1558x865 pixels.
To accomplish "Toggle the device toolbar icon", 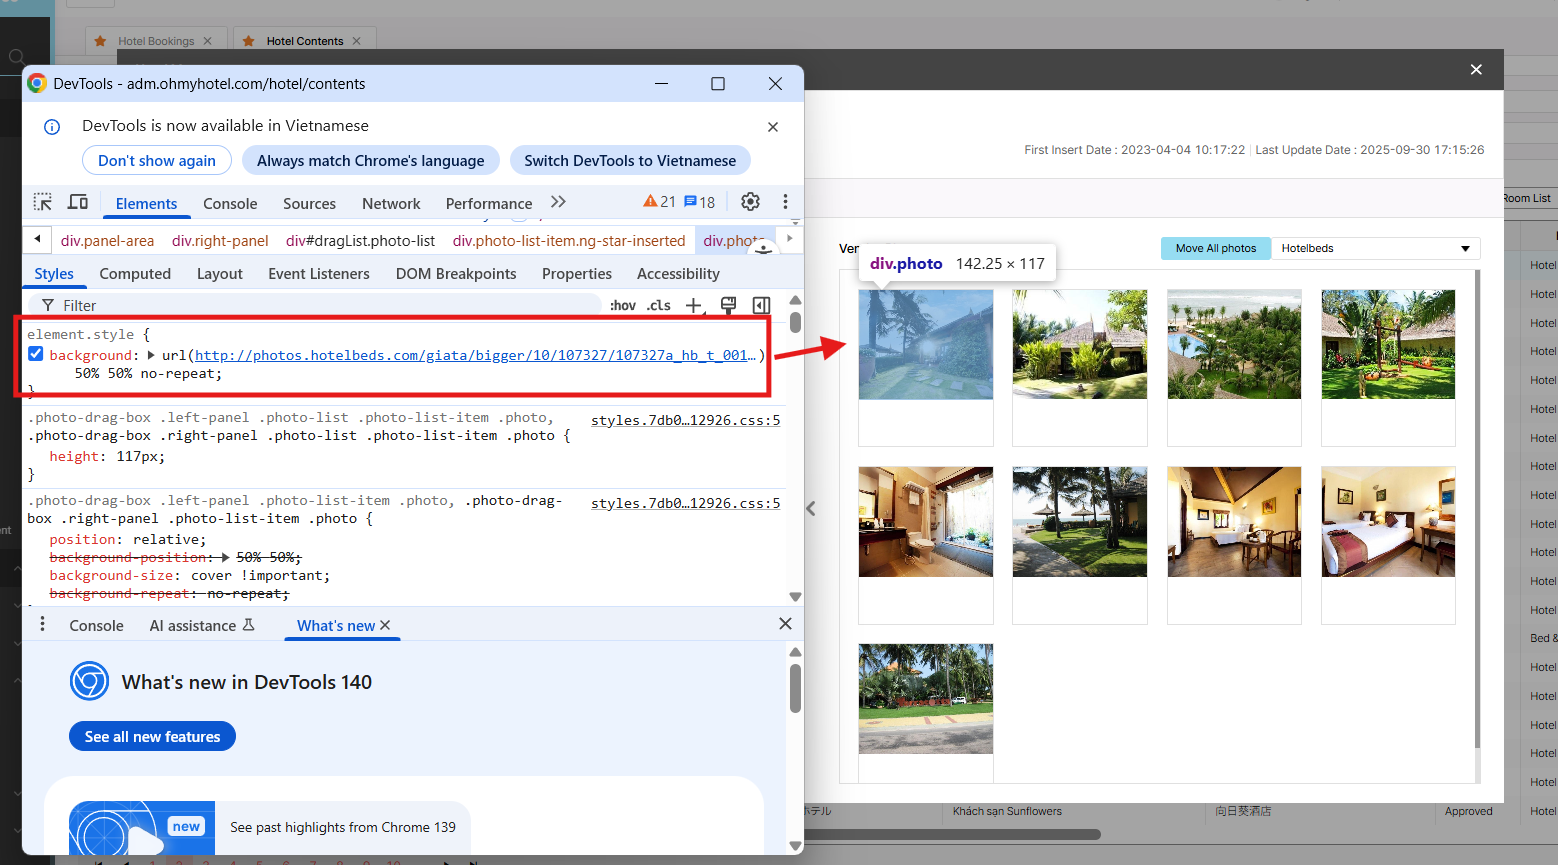I will point(78,202).
